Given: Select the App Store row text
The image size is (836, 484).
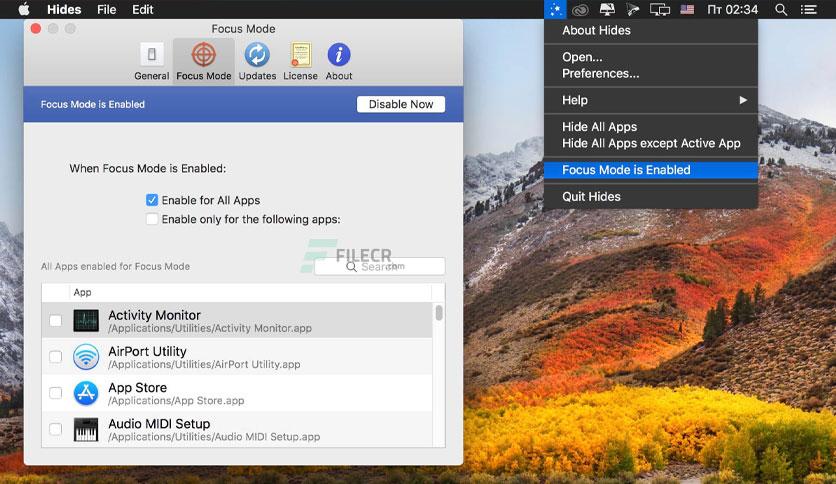Looking at the screenshot, I should [176, 394].
